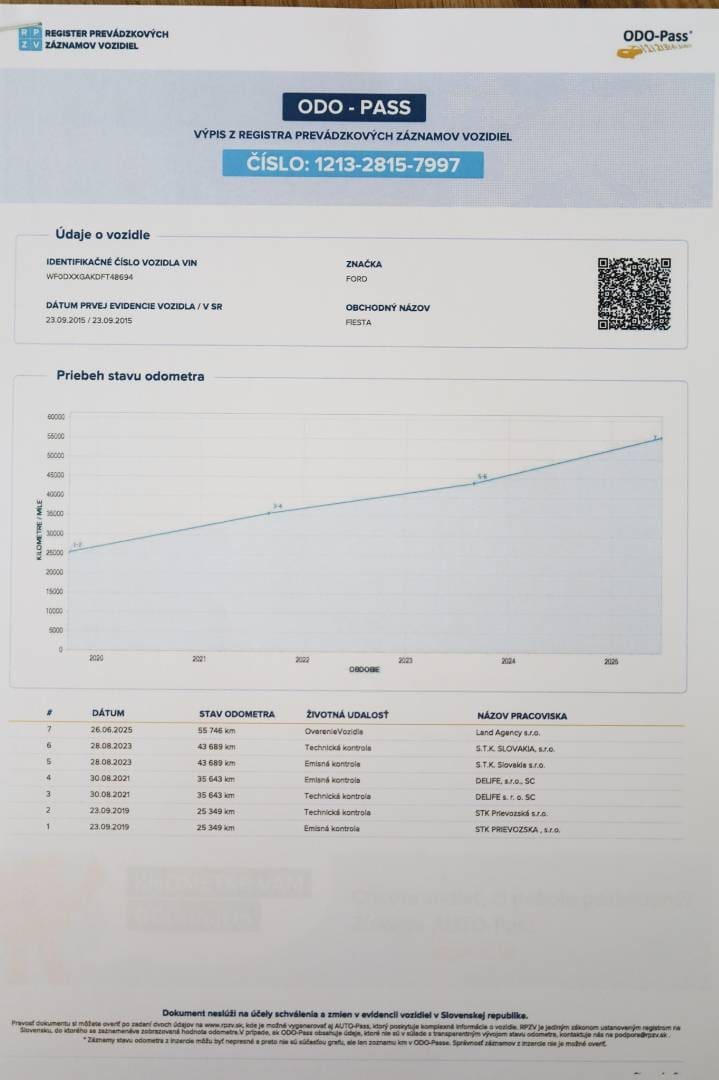The height and width of the screenshot is (1080, 719).
Task: Click the 'Priebeh stavu odometra' chart heading
Action: 130,376
